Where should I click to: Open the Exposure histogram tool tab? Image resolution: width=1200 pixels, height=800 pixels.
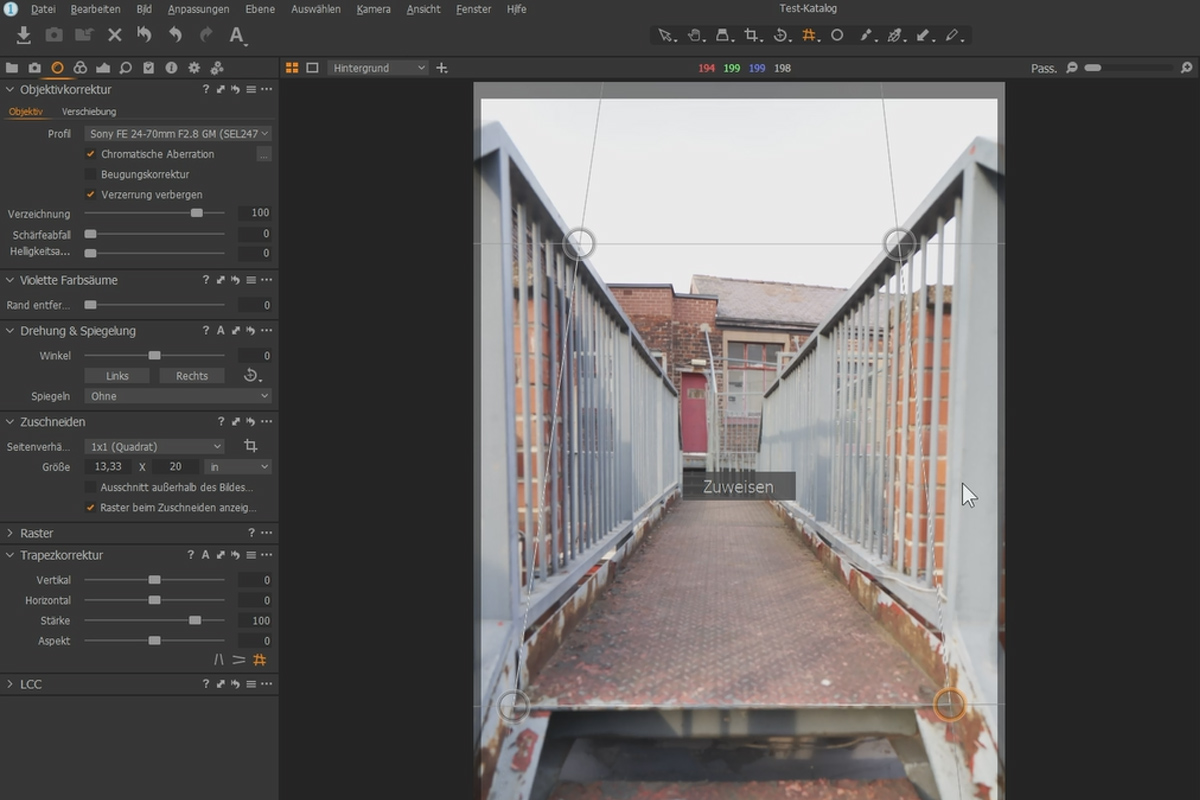tap(103, 68)
